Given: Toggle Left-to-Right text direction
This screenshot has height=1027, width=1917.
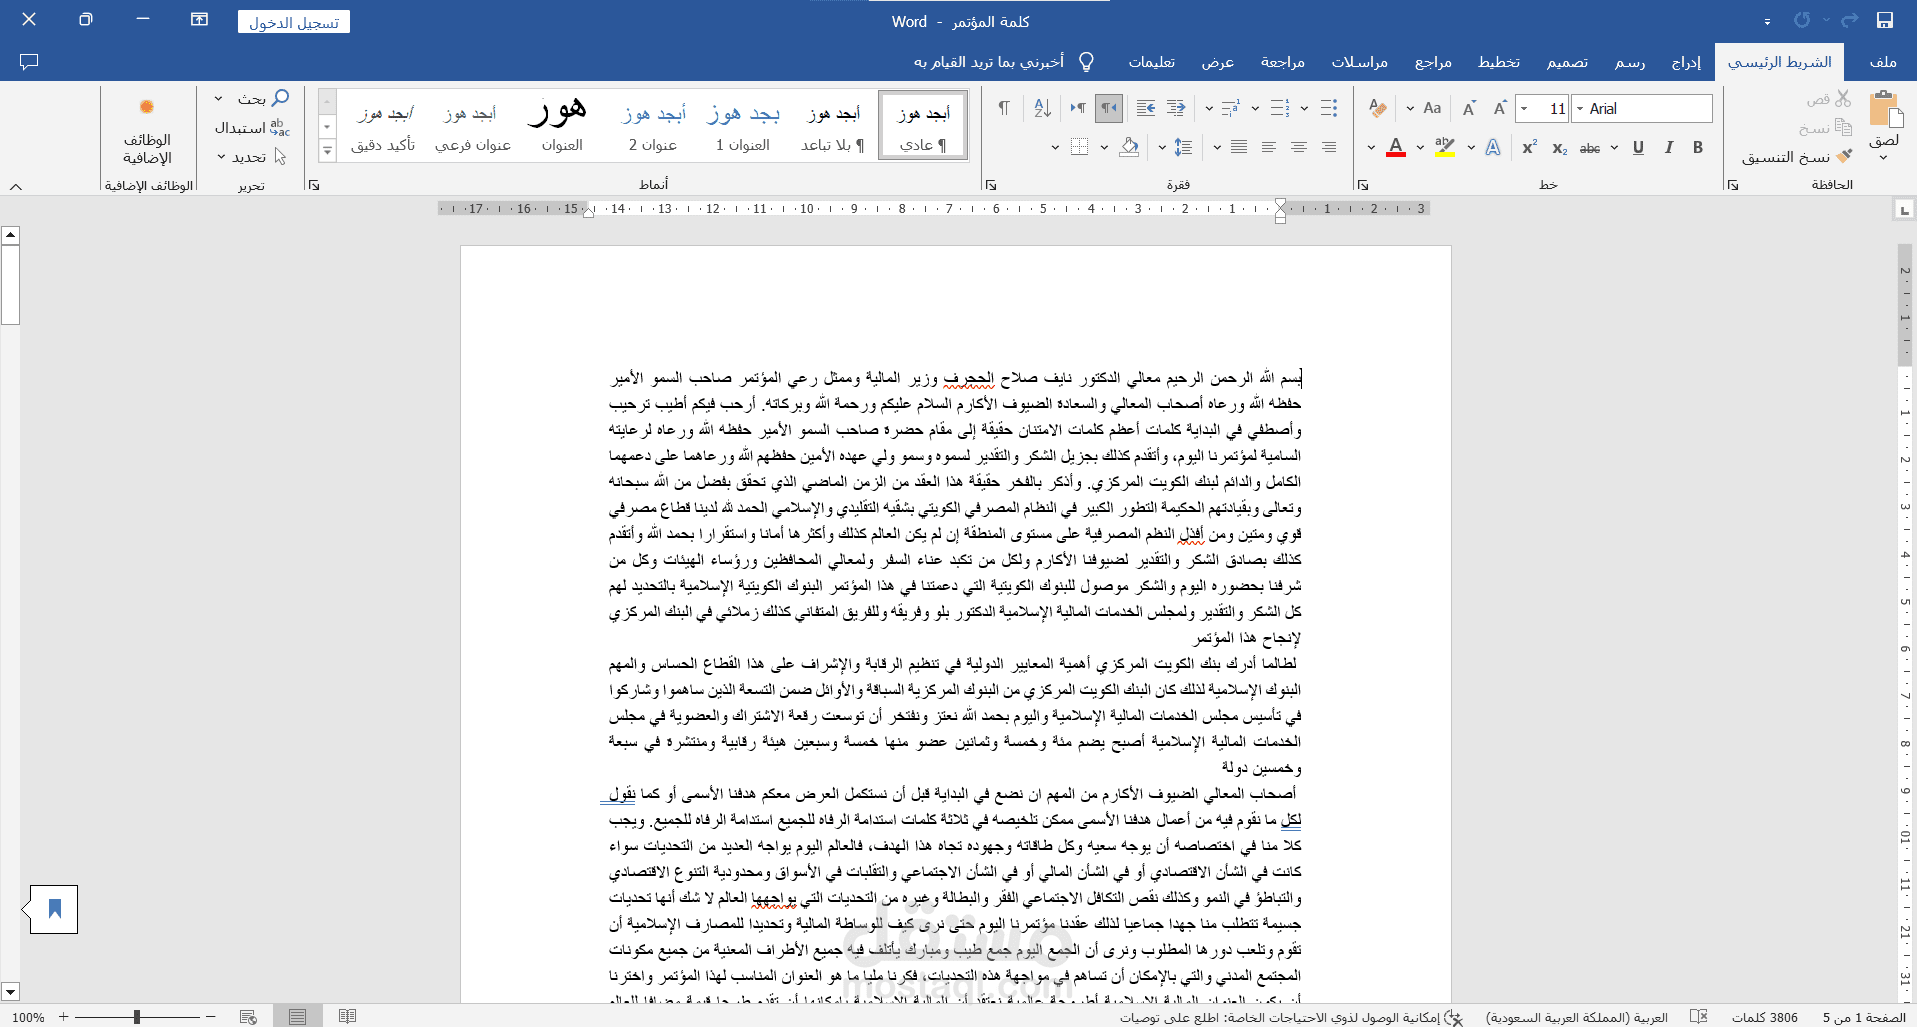Looking at the screenshot, I should (x=1078, y=108).
